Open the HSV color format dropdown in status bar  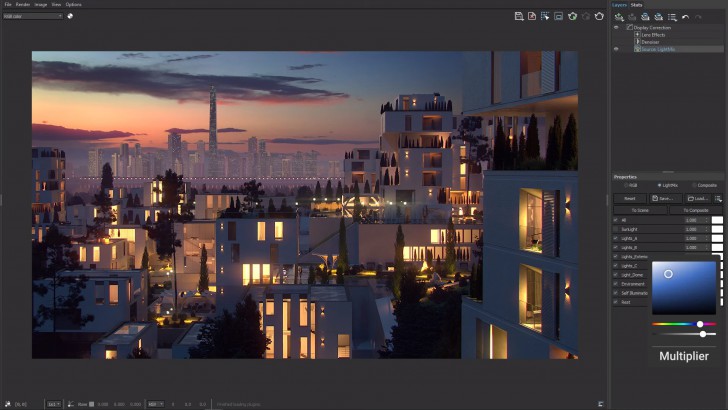click(x=155, y=404)
